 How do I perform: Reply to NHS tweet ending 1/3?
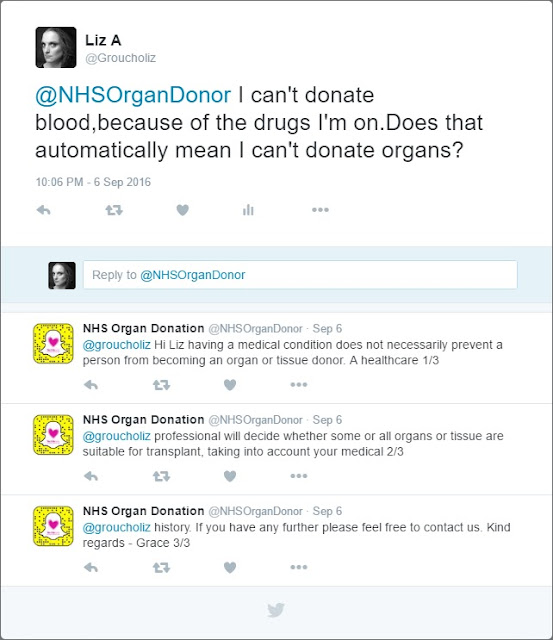click(x=91, y=384)
